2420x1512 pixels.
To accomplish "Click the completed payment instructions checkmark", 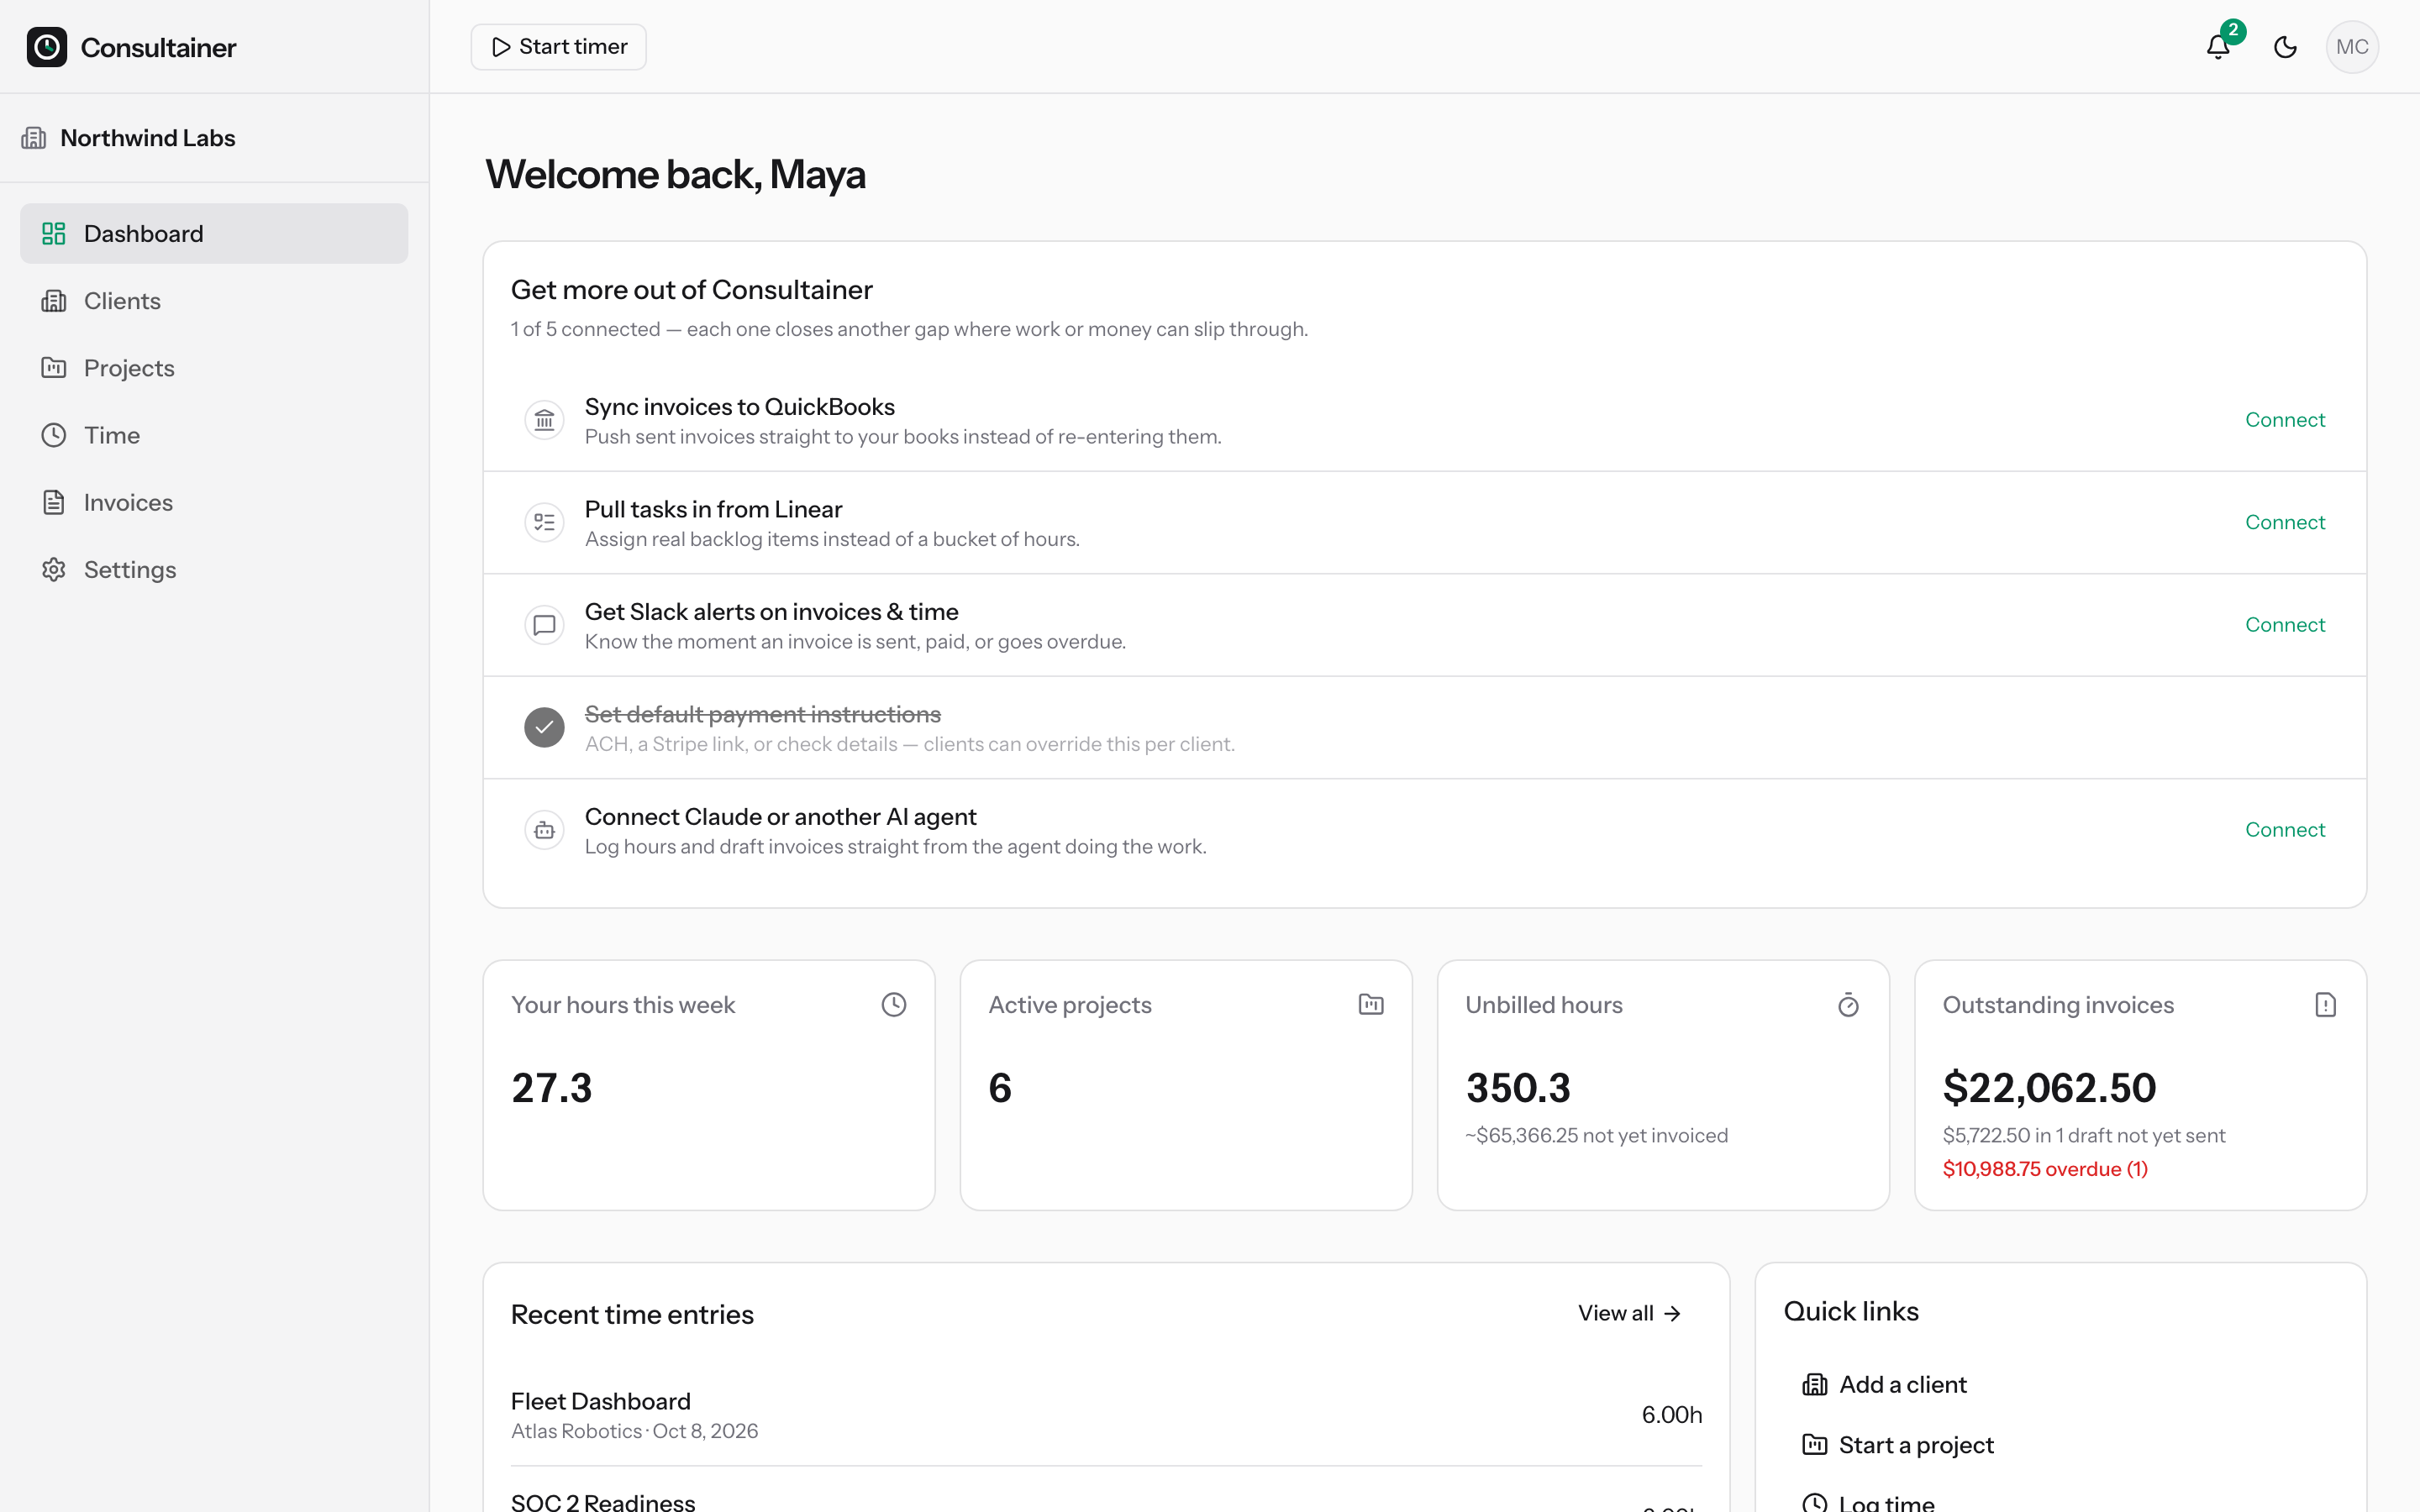I will (544, 727).
